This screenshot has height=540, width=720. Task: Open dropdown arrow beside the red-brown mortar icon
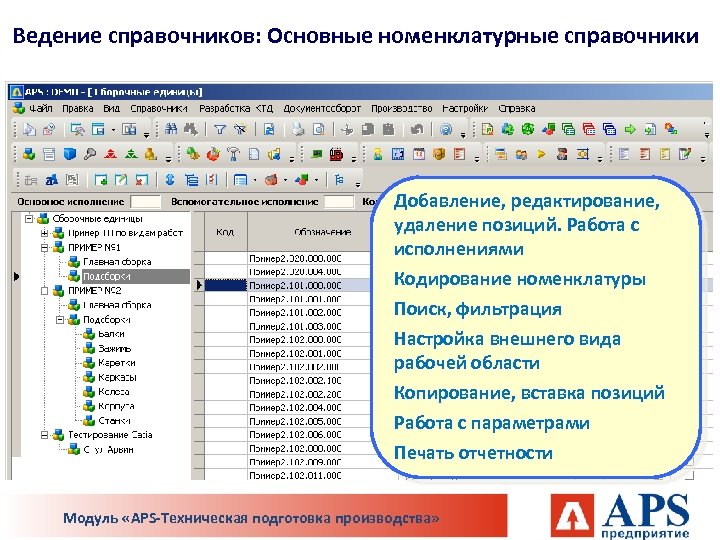click(x=286, y=180)
